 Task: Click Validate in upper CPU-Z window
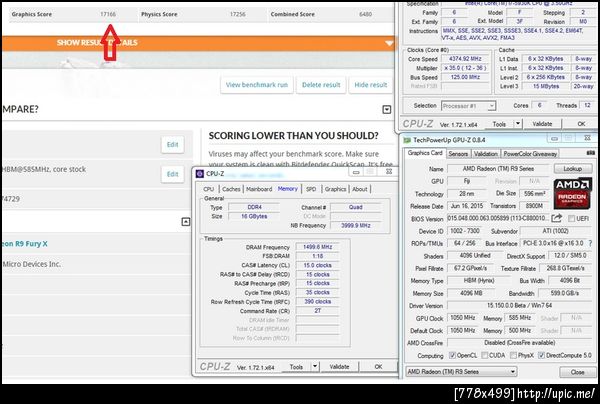click(542, 124)
